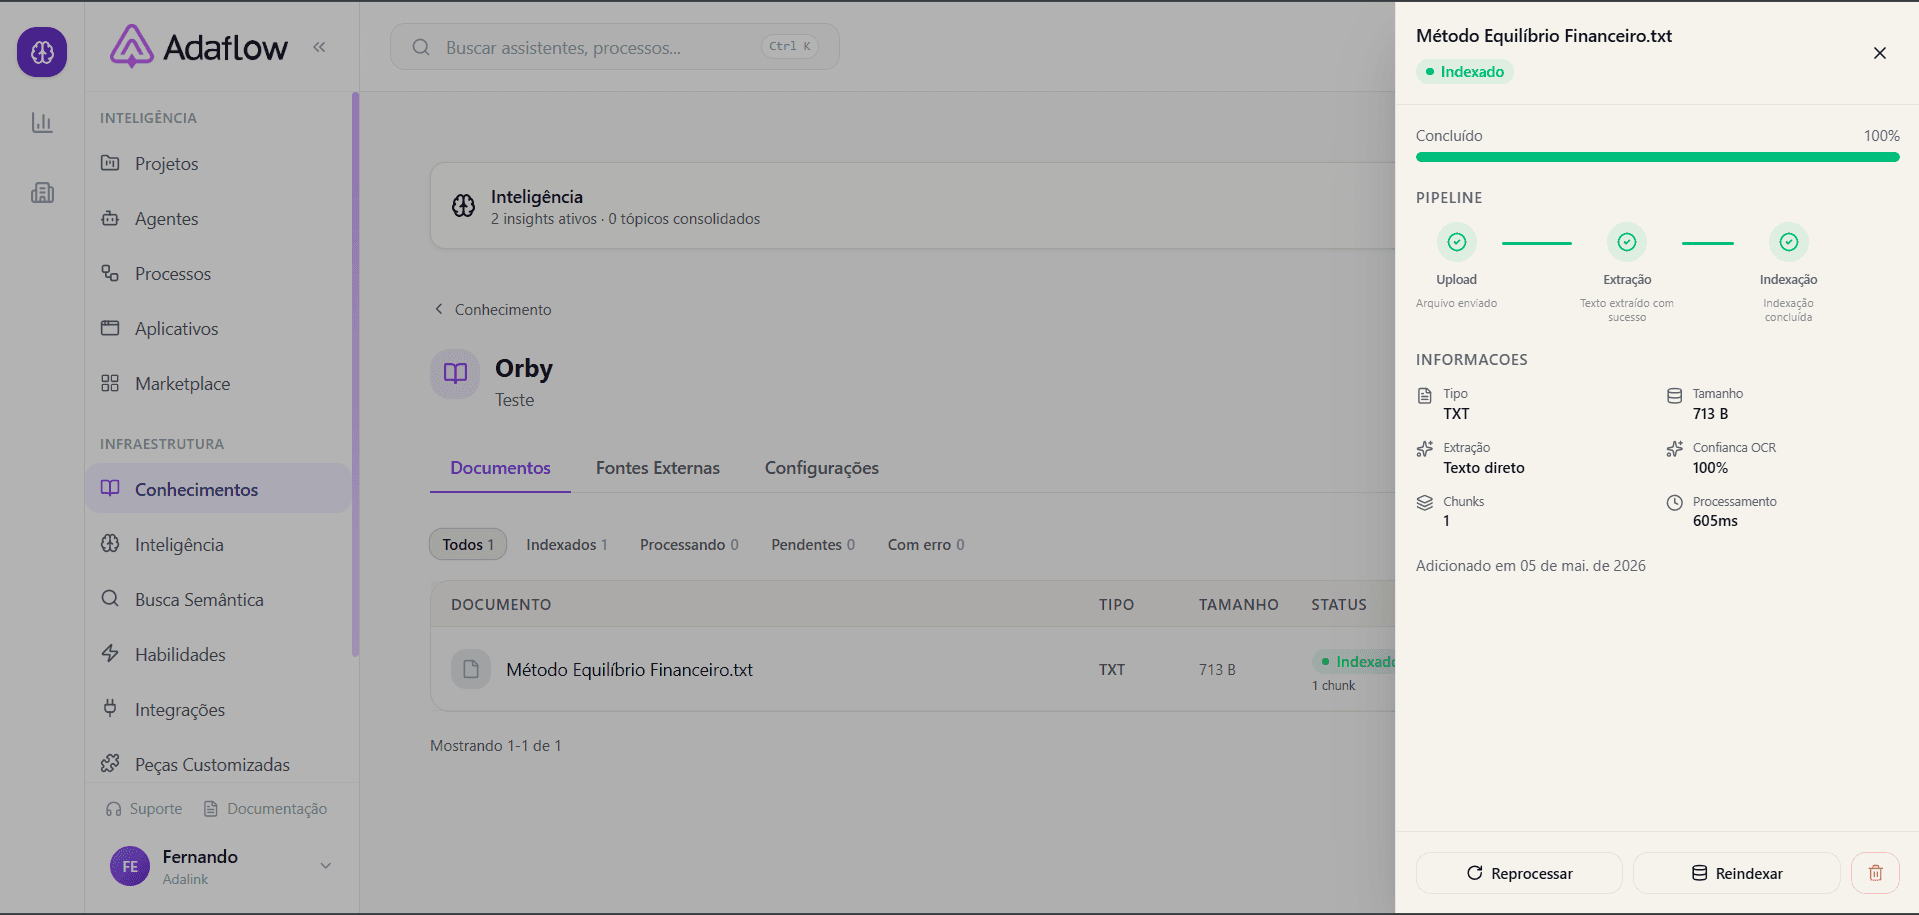Click the purple brain icon in left rail
The height and width of the screenshot is (915, 1919).
point(42,52)
